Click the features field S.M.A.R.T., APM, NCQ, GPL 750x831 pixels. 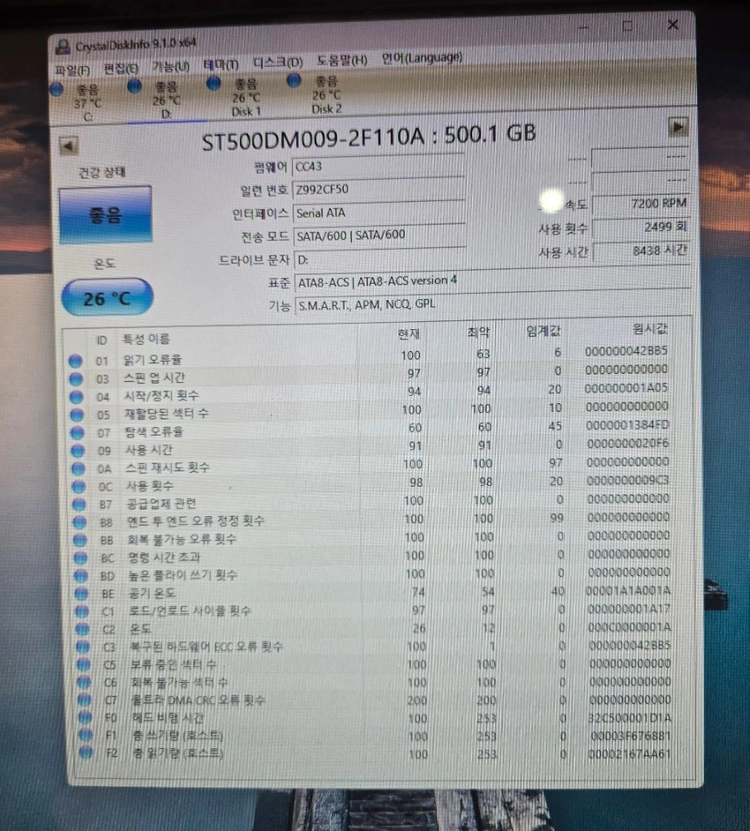492,304
